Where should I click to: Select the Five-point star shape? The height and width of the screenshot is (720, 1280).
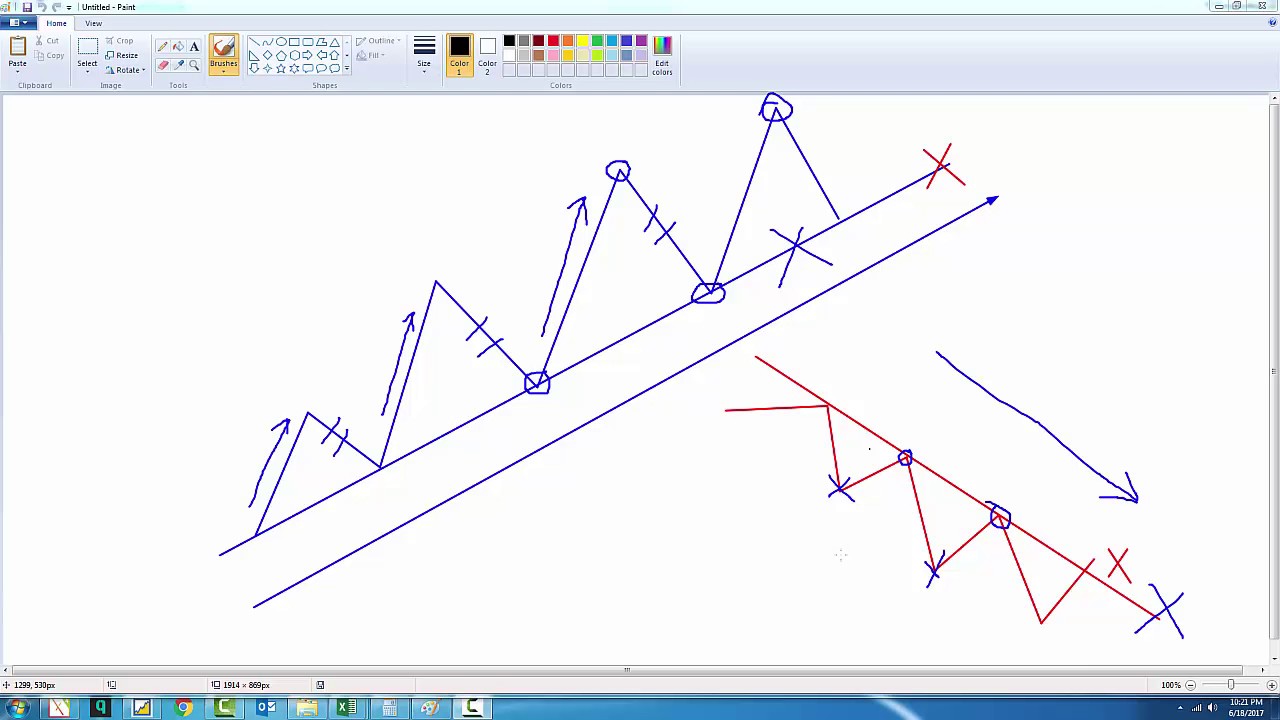point(281,68)
